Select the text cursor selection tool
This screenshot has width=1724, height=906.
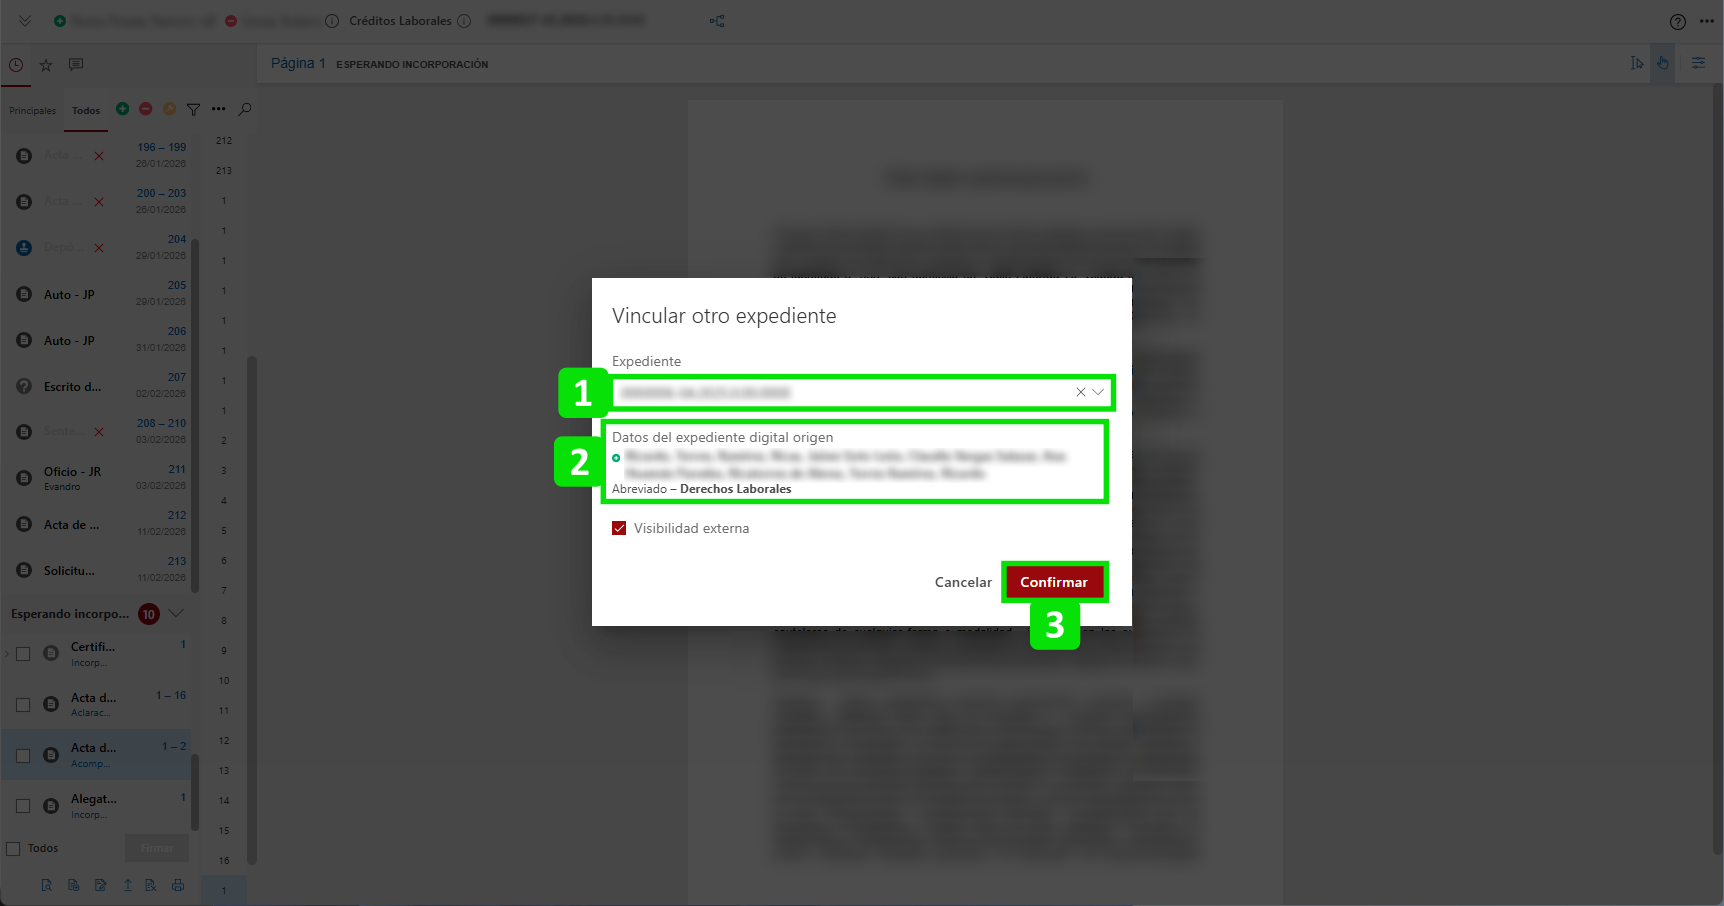[x=1636, y=63]
